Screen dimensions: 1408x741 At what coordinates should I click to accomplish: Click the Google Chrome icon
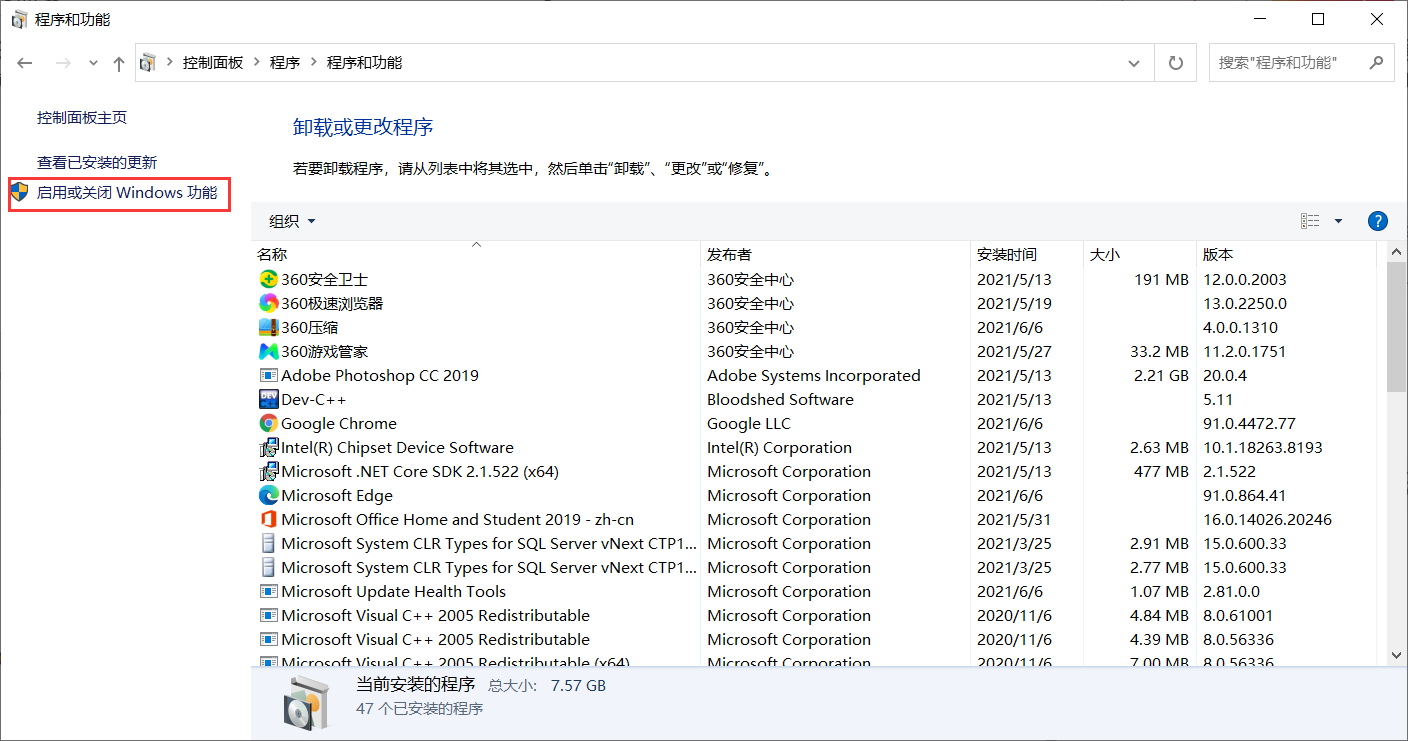pyautogui.click(x=268, y=423)
